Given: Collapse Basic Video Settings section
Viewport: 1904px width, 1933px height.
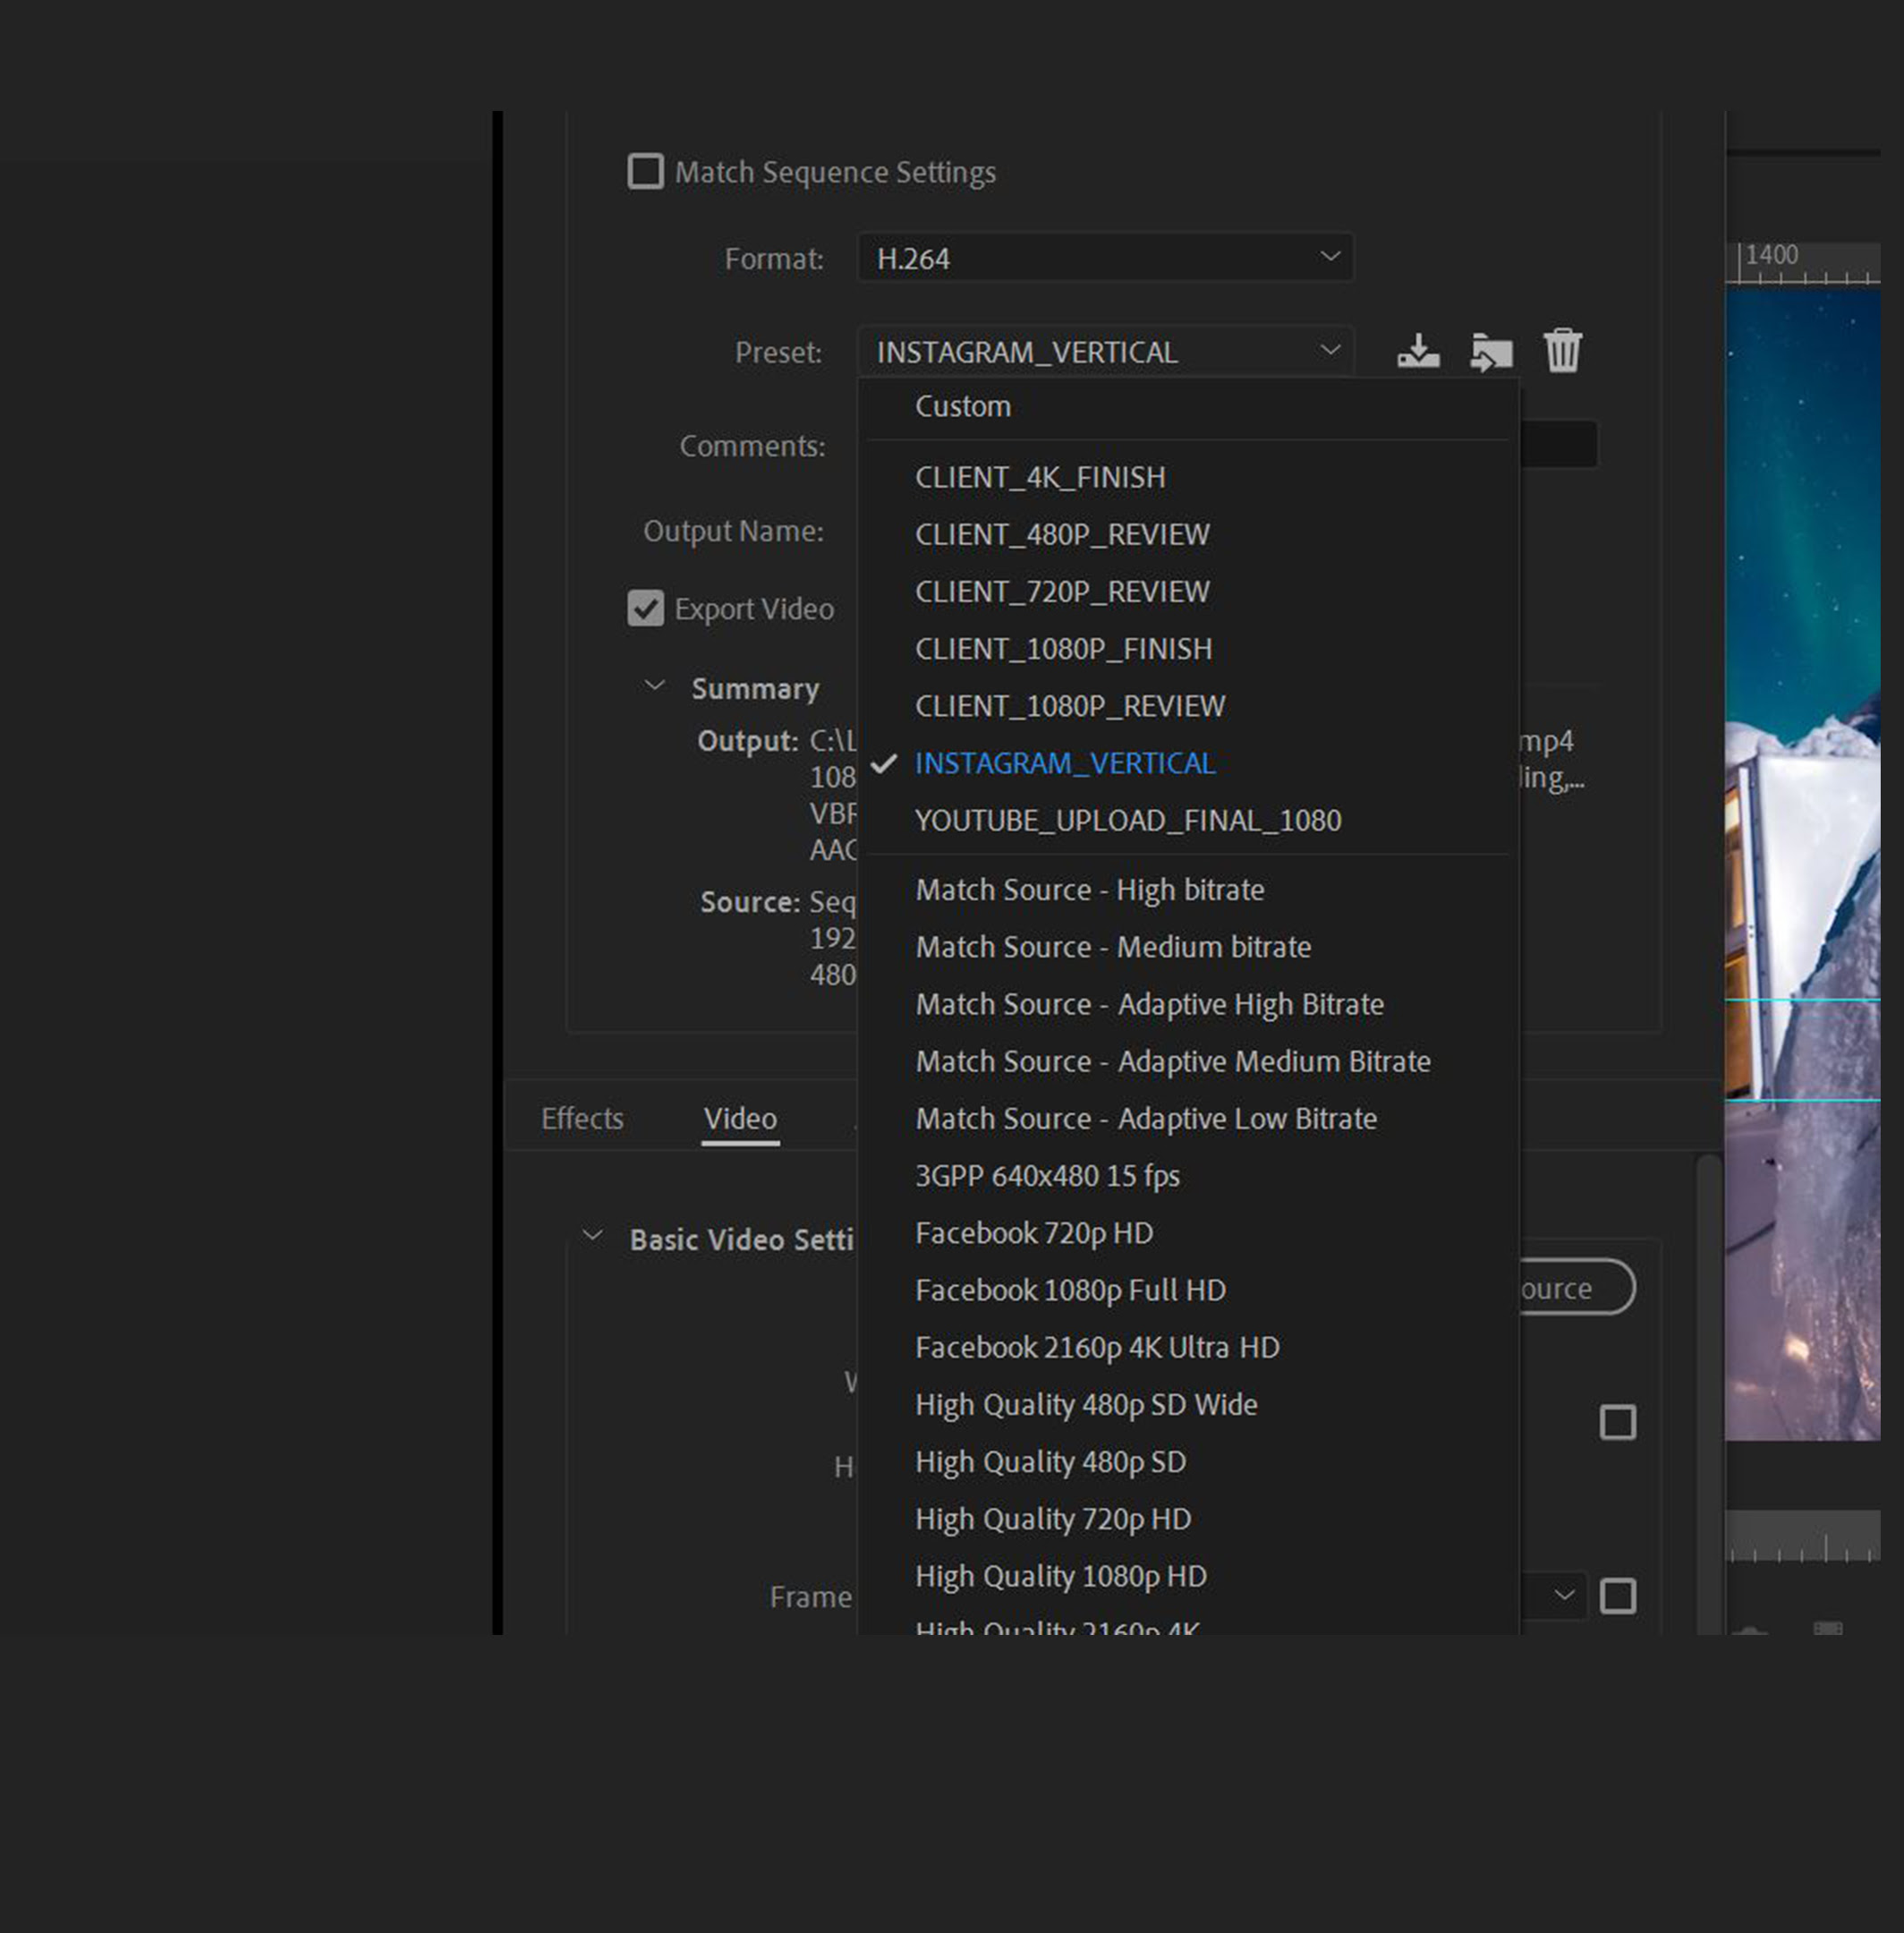Looking at the screenshot, I should 593,1236.
